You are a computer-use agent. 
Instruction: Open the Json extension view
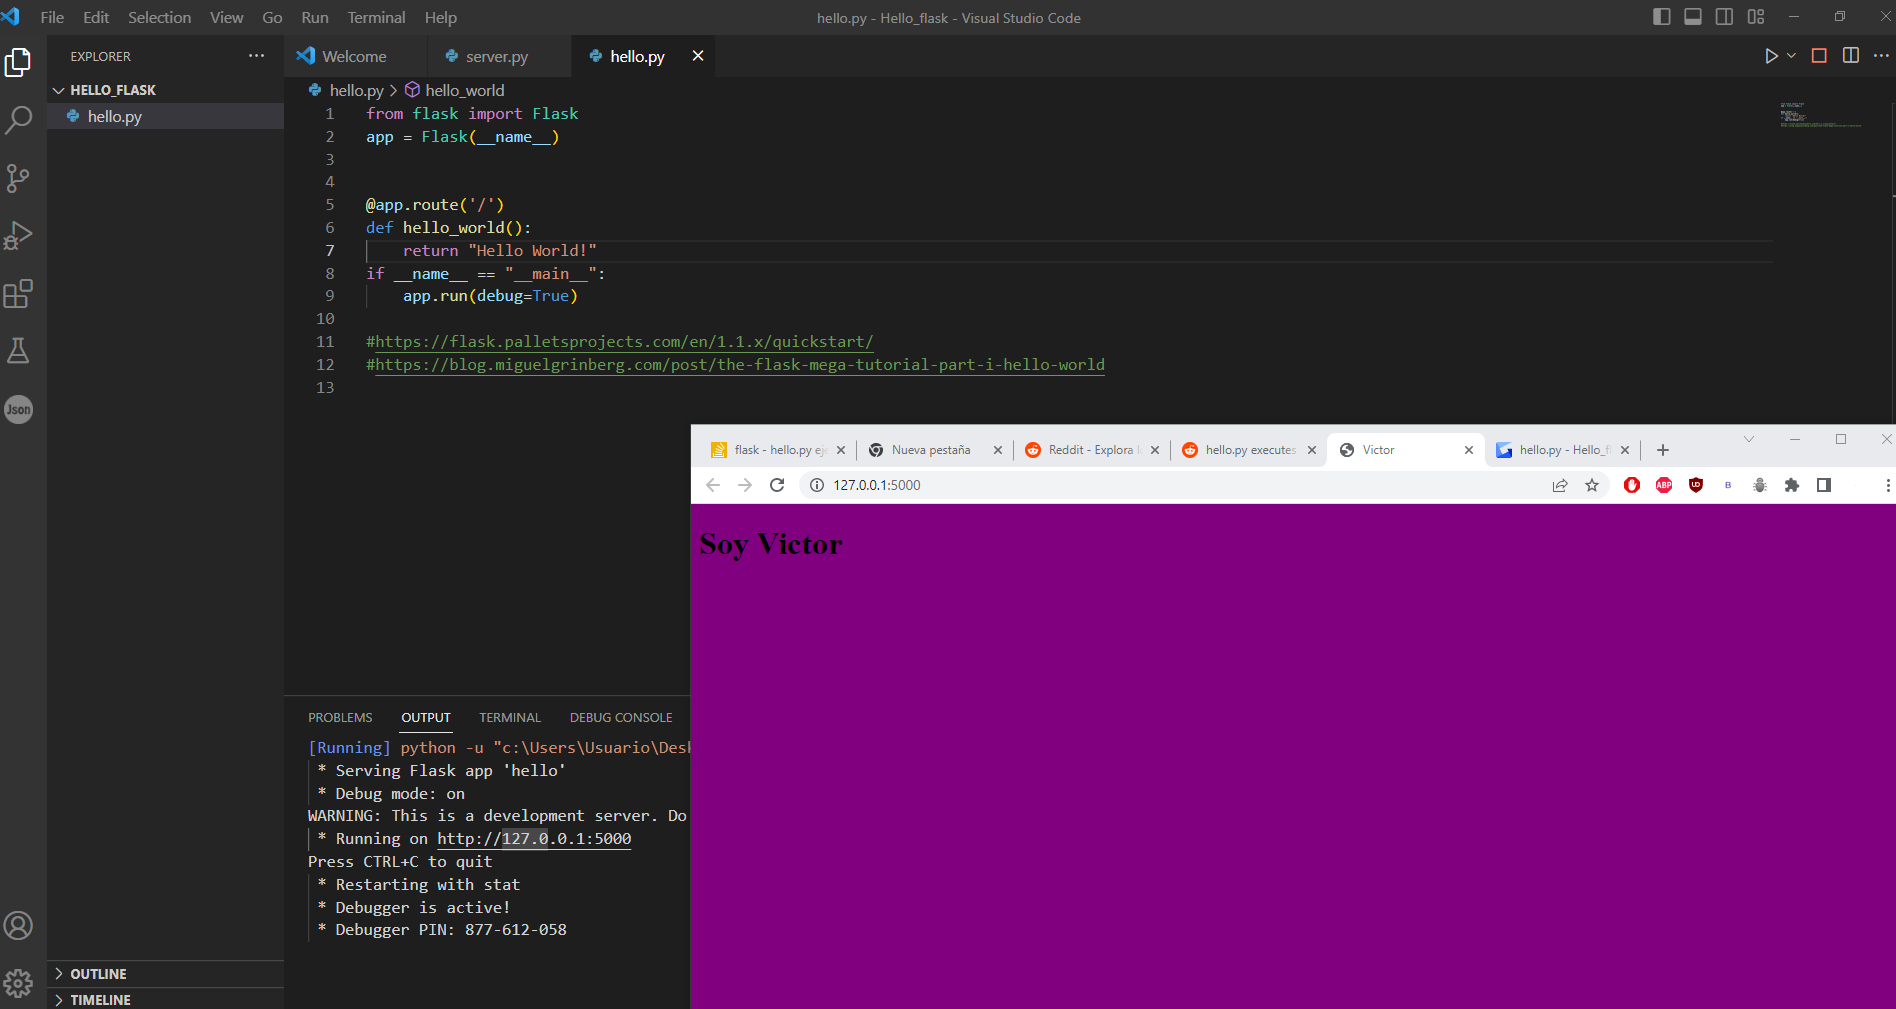18,409
